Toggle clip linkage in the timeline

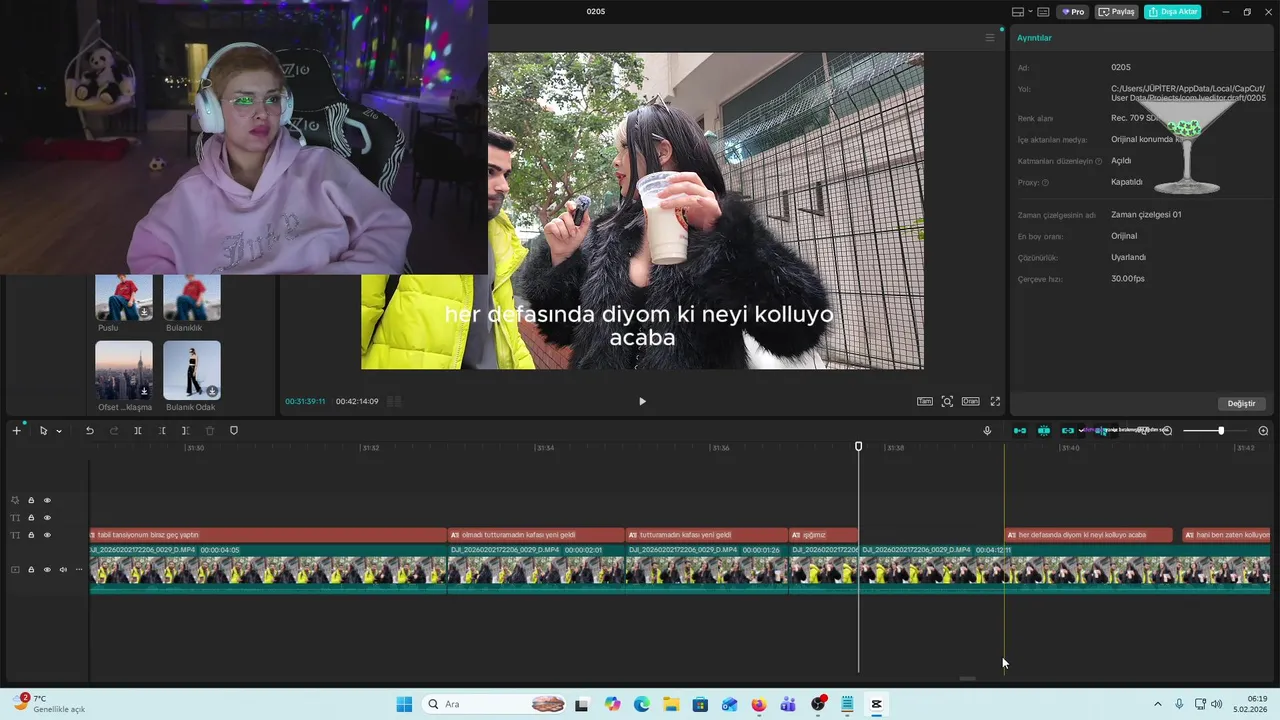(1068, 431)
